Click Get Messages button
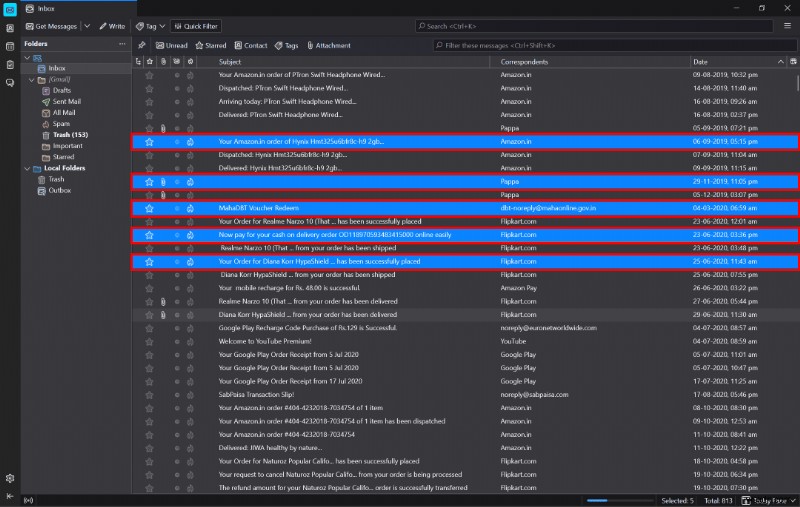 click(x=52, y=26)
